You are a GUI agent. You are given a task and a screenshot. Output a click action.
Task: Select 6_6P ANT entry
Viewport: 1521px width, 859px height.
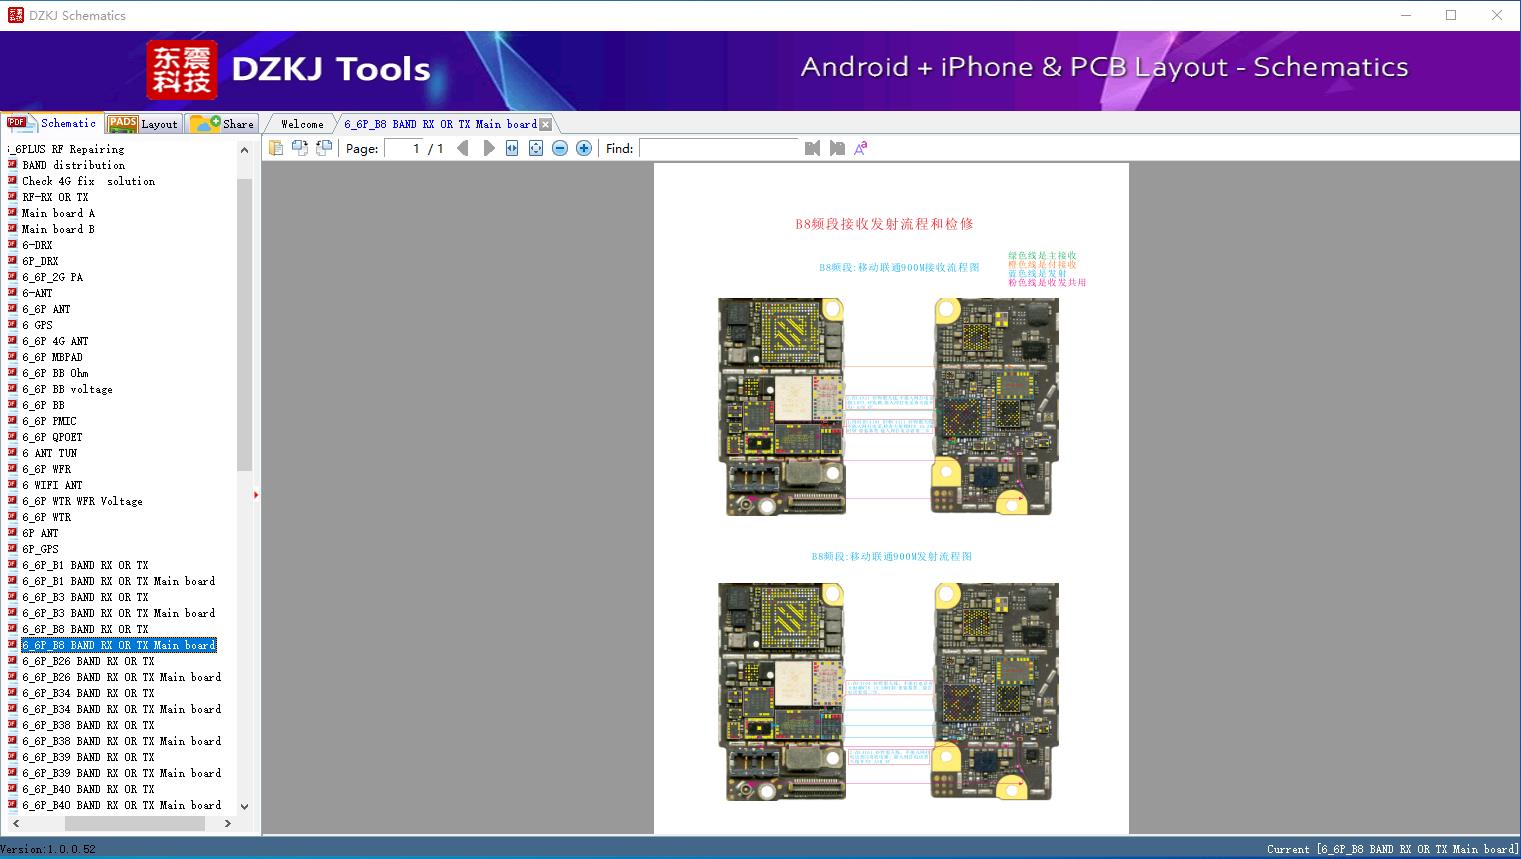[x=46, y=309]
